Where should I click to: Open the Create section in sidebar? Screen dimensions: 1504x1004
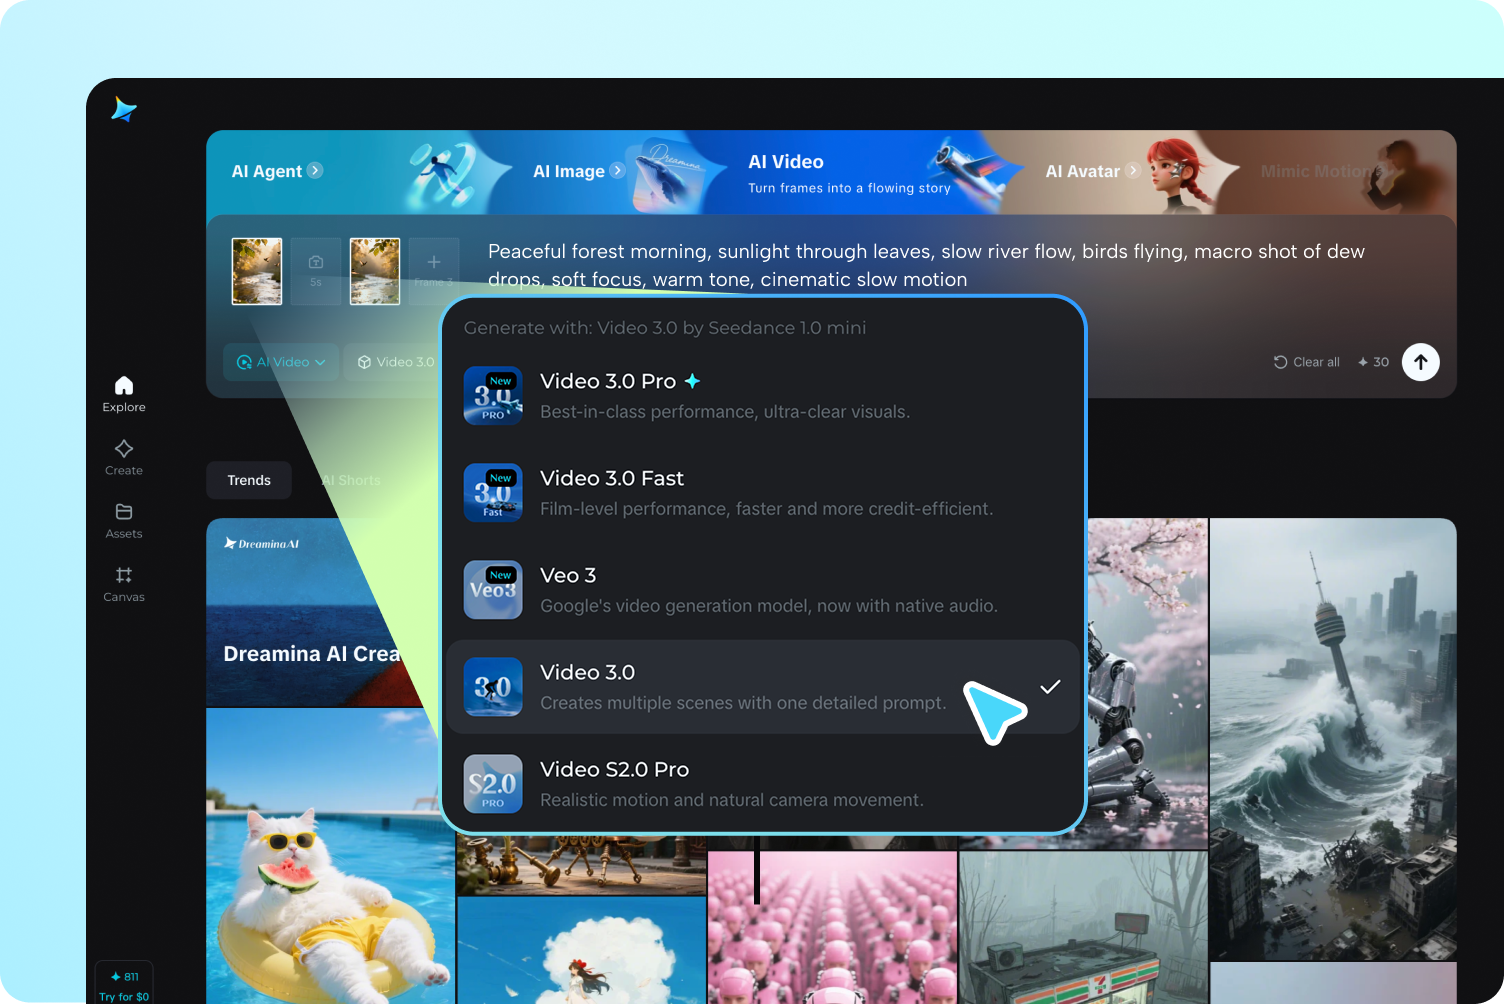point(124,457)
